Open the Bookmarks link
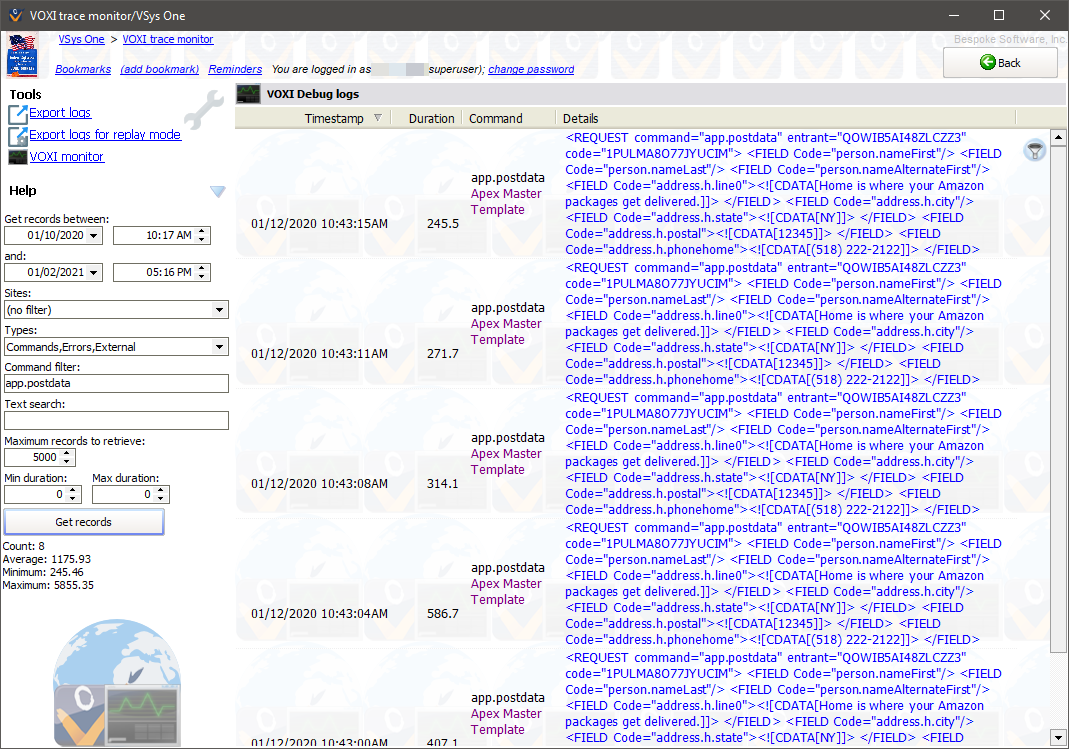 pos(83,70)
